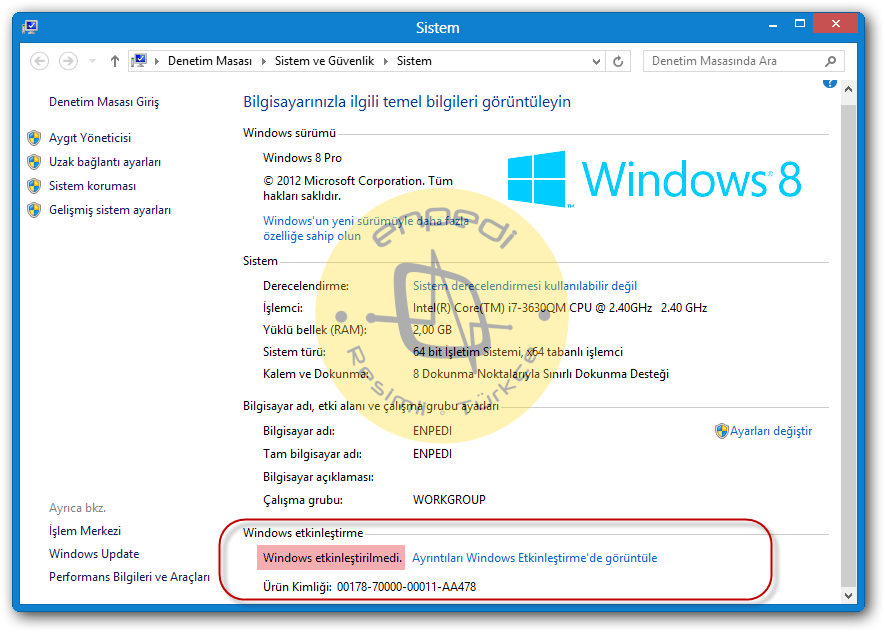
Task: Open Uzak bağlantı ayarları
Action: pyautogui.click(x=105, y=162)
